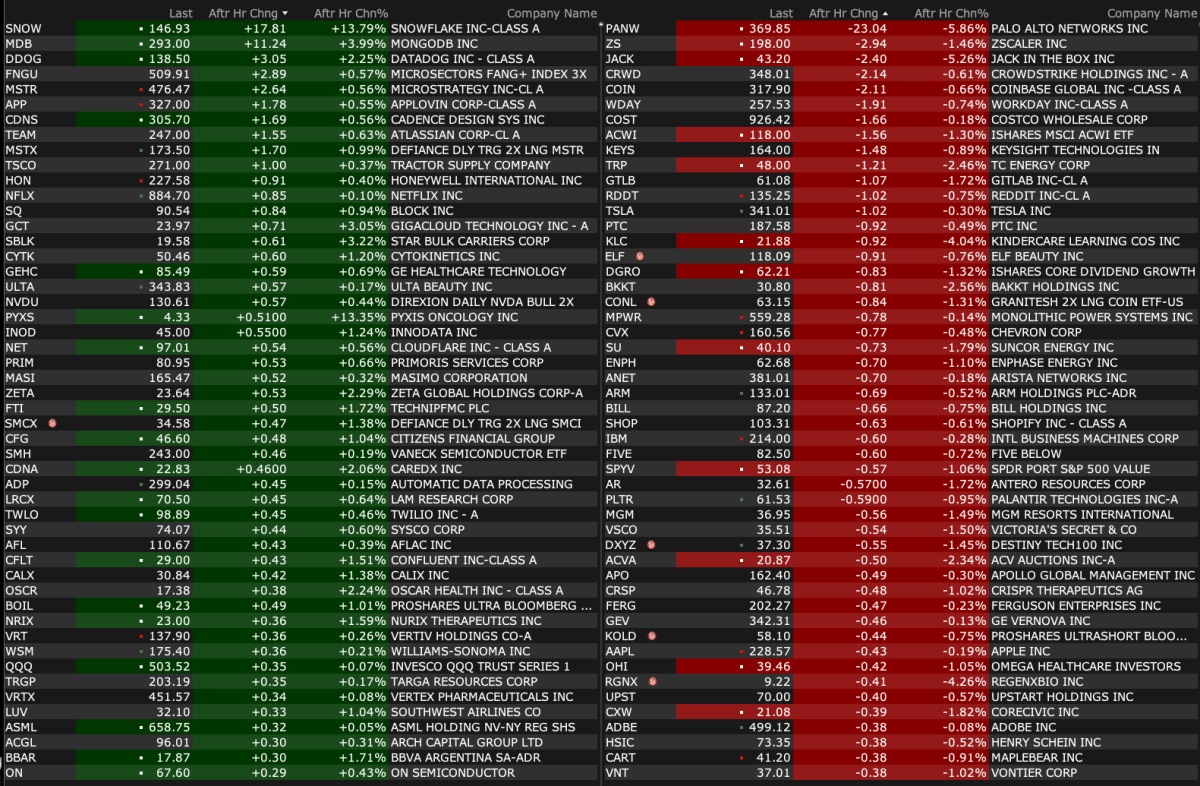
Task: Click NETFLIX INC company name
Action: [427, 196]
